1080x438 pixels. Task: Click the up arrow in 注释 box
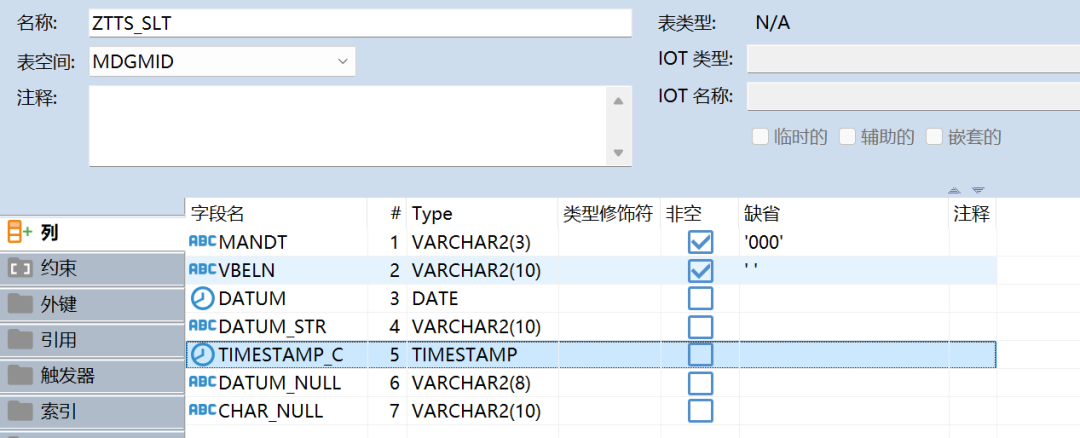coord(618,101)
